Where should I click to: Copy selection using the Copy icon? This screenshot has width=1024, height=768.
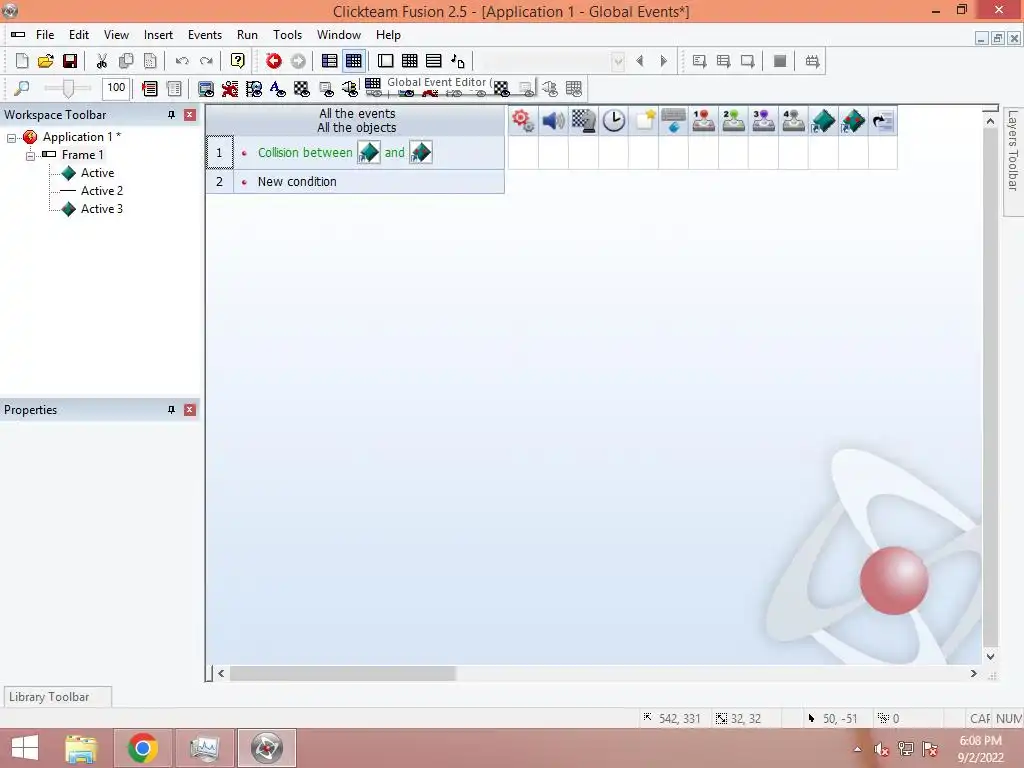click(x=126, y=61)
